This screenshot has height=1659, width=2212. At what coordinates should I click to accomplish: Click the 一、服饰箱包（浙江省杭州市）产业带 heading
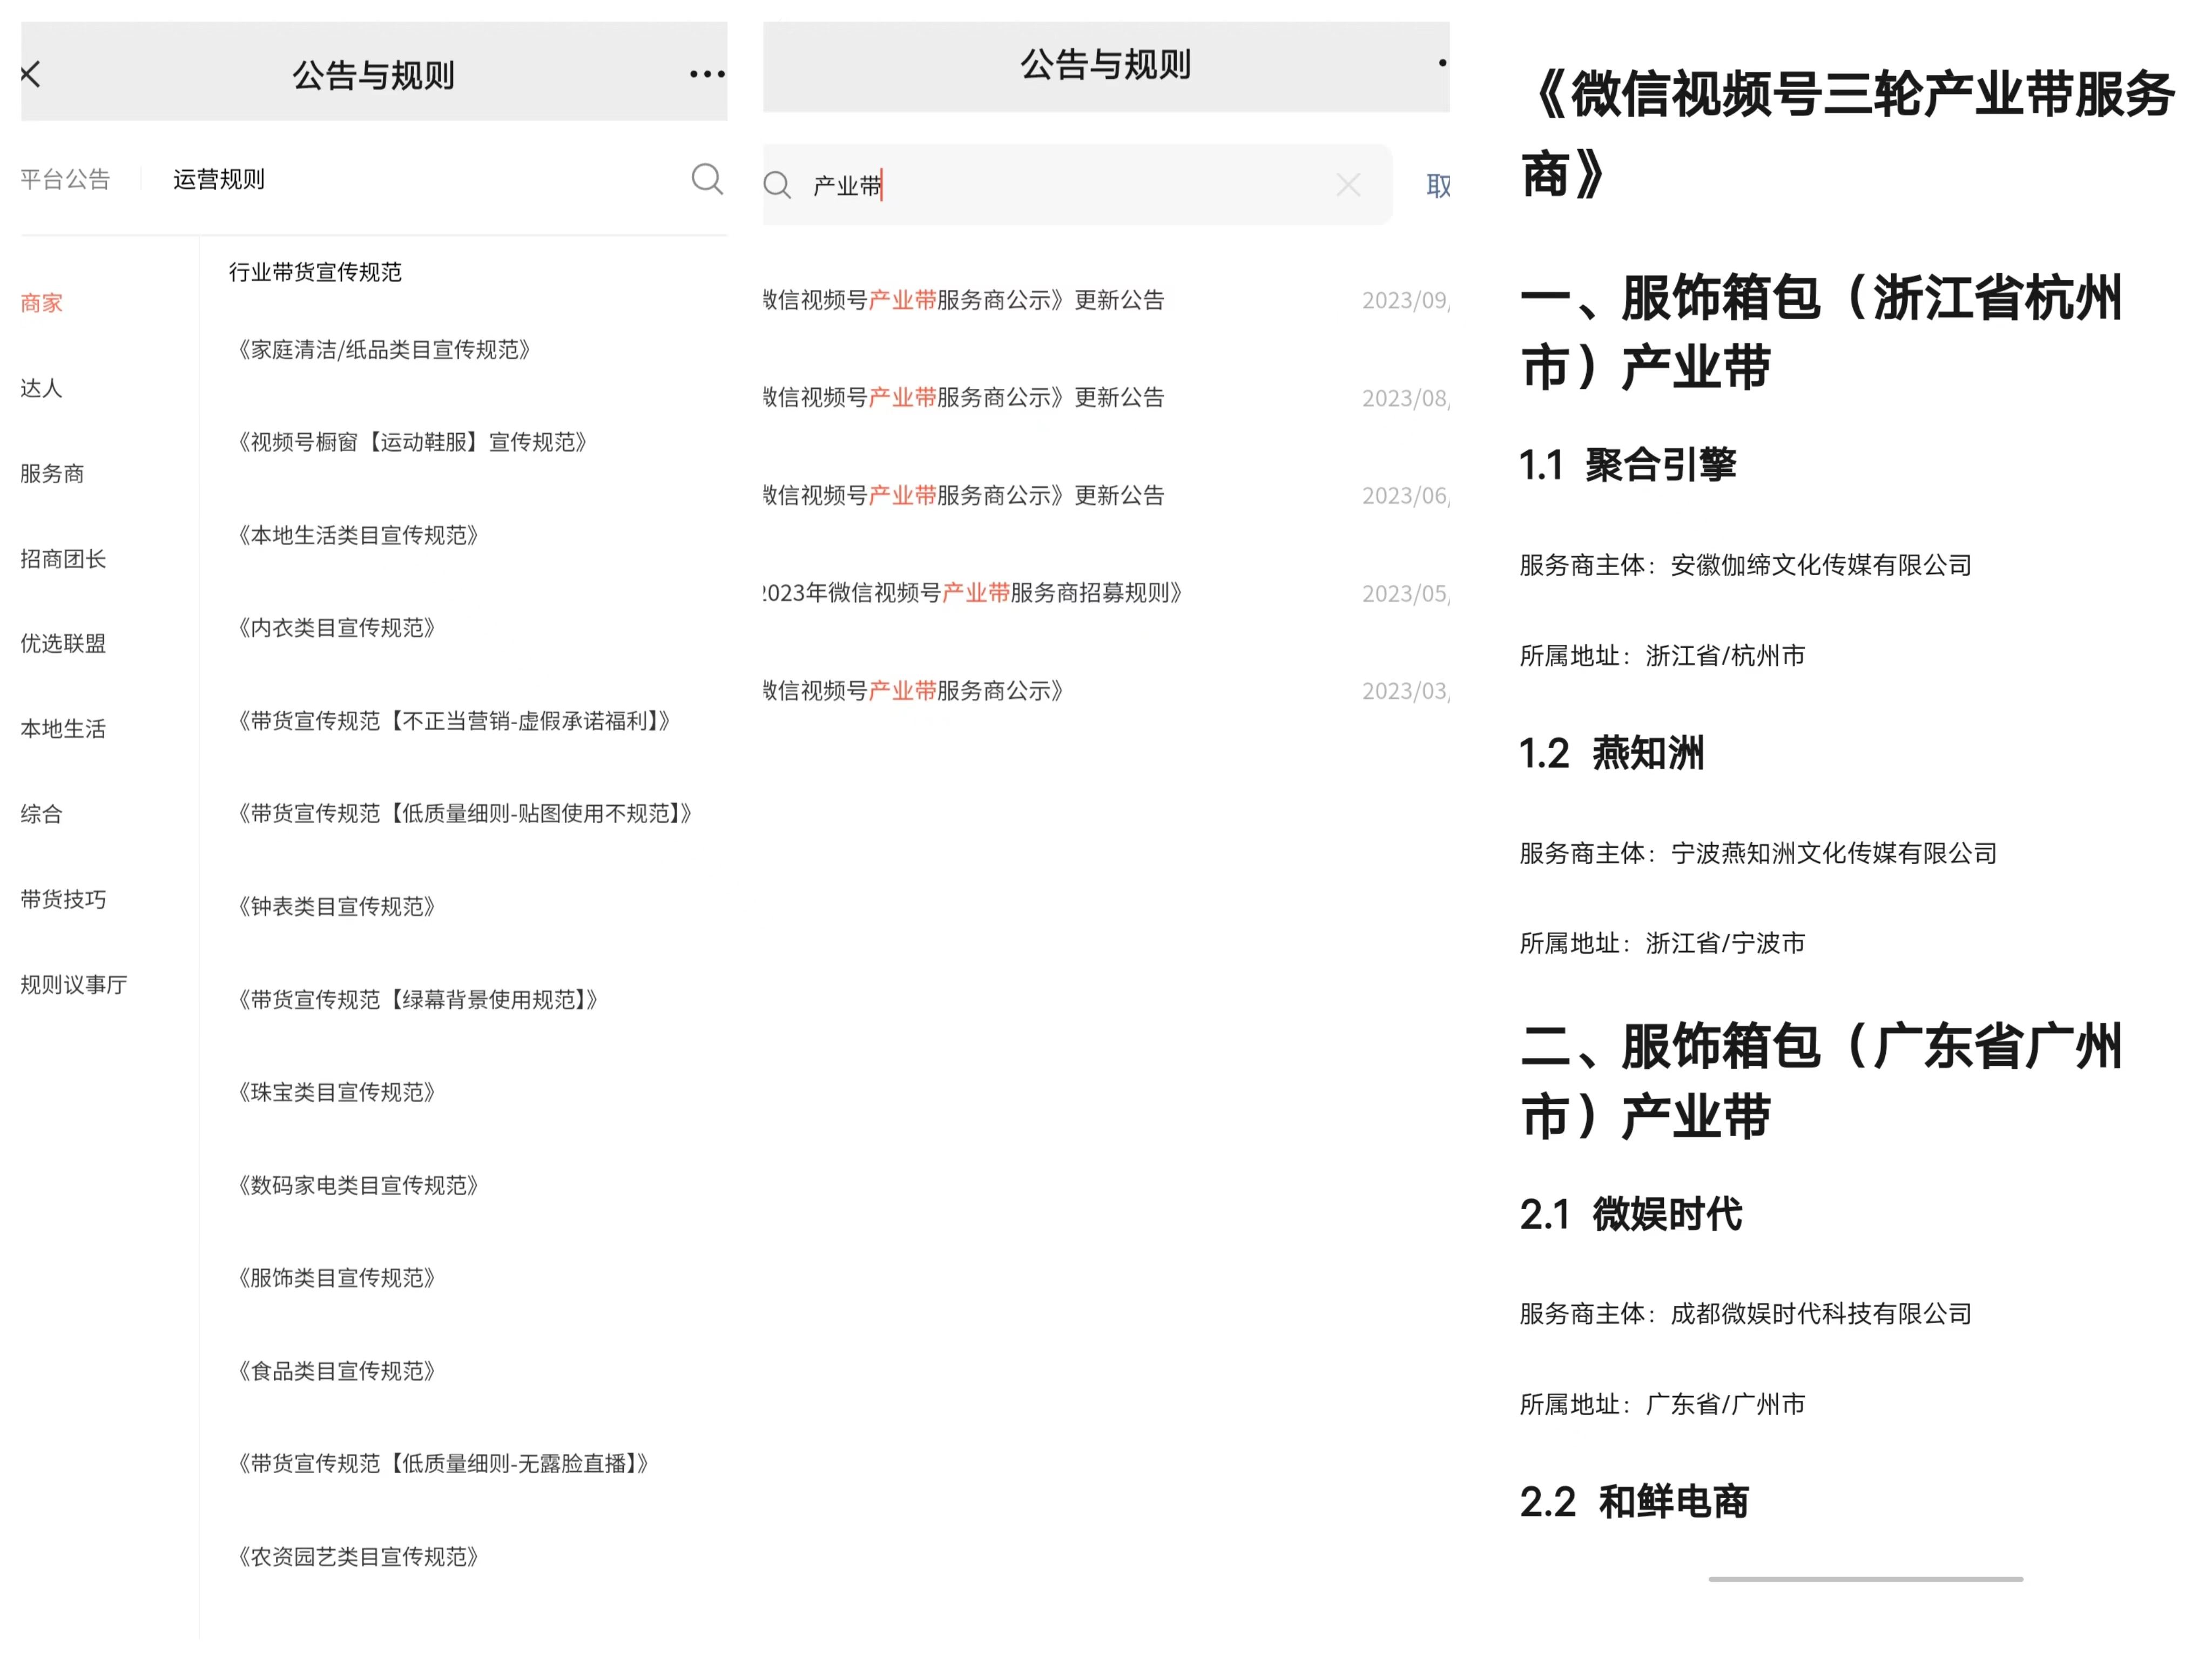click(1820, 332)
